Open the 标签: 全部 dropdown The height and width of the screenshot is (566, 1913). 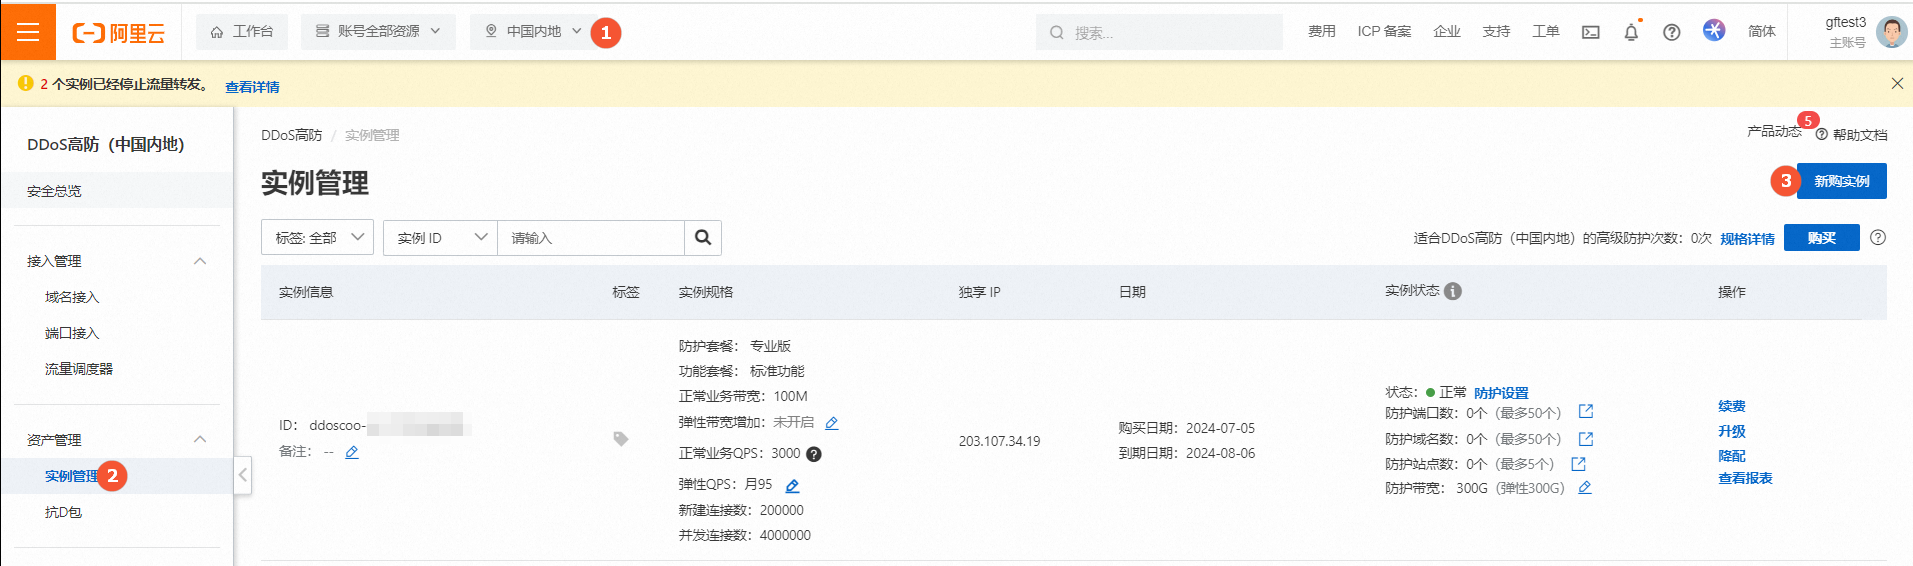[x=318, y=238]
